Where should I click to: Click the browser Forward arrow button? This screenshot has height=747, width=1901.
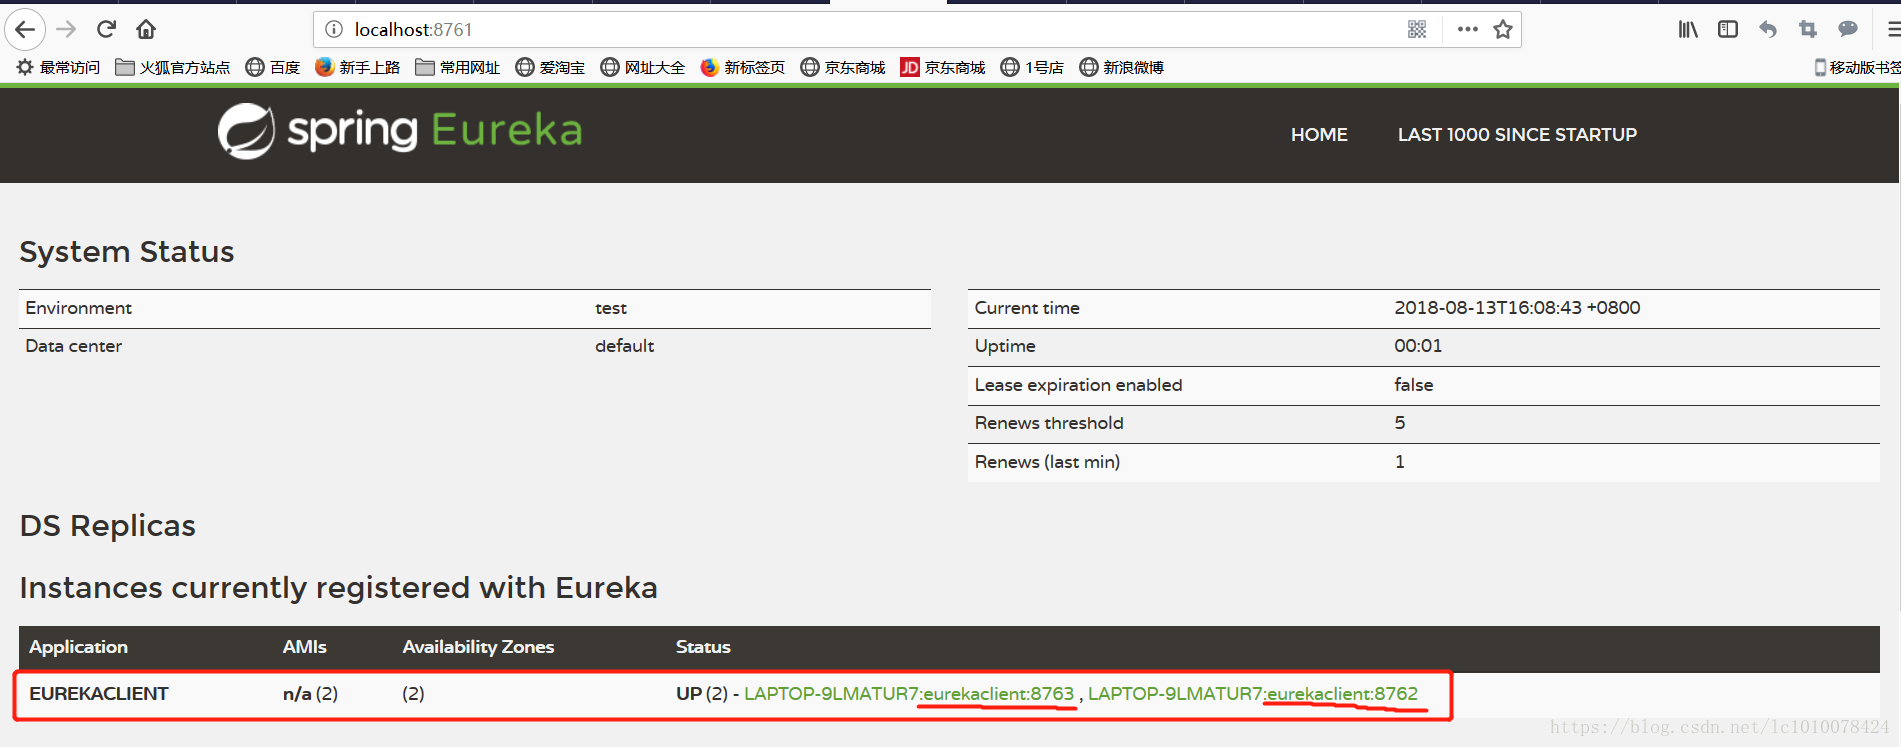click(x=66, y=29)
